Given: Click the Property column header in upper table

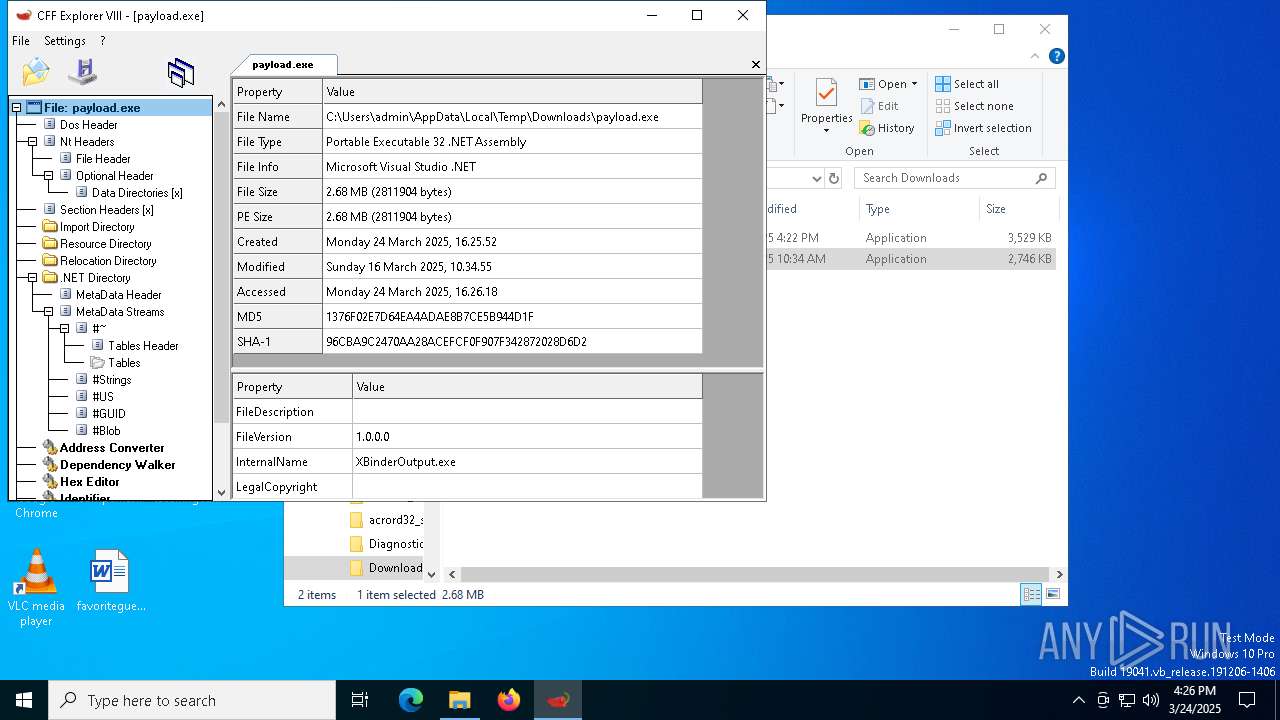Looking at the screenshot, I should [278, 92].
